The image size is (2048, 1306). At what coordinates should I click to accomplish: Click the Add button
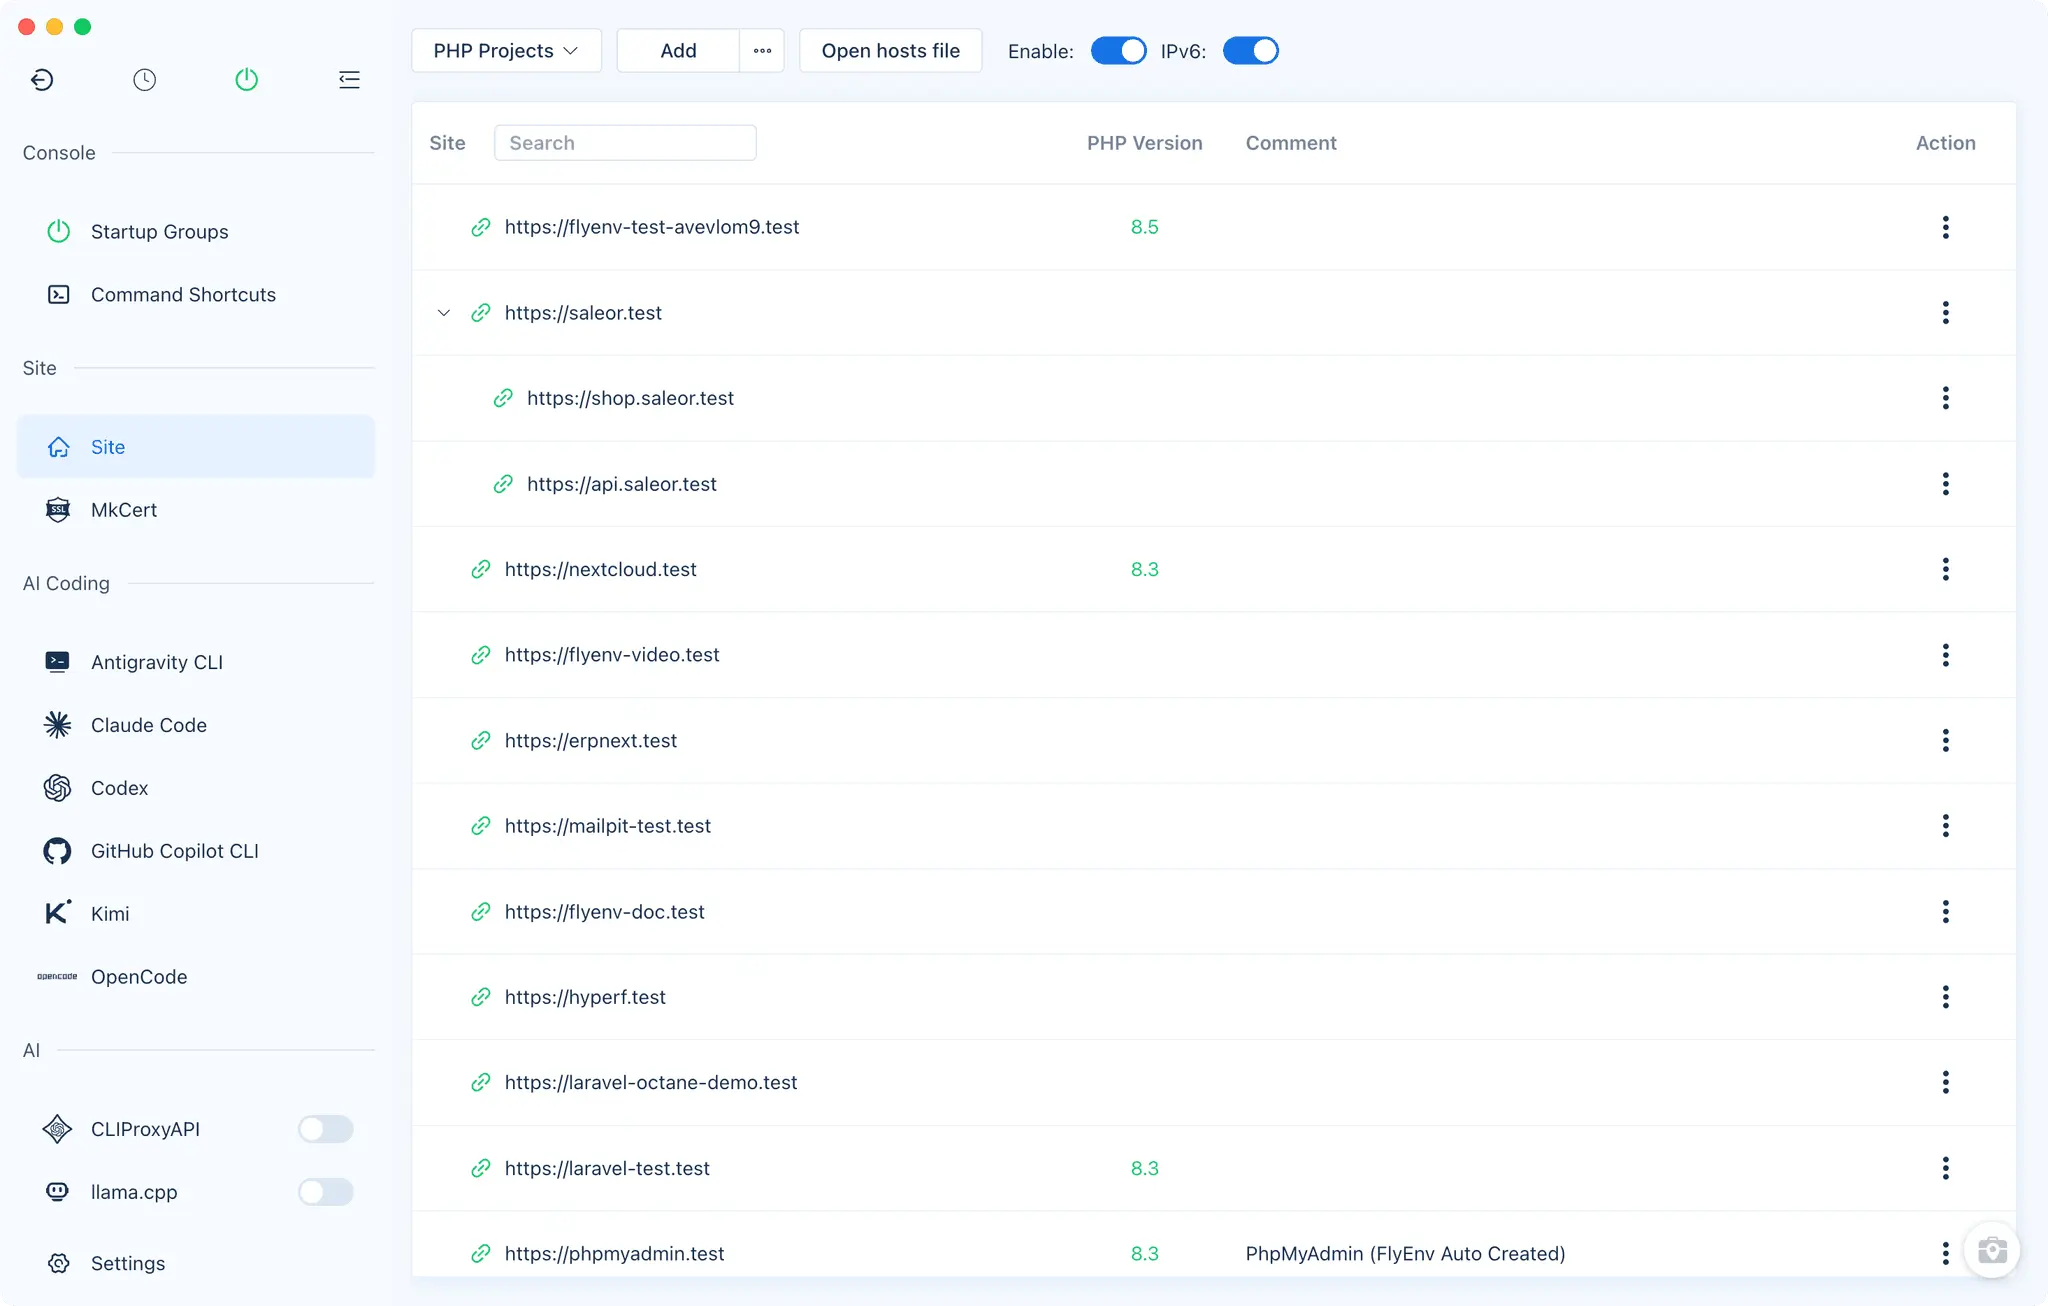pyautogui.click(x=678, y=51)
